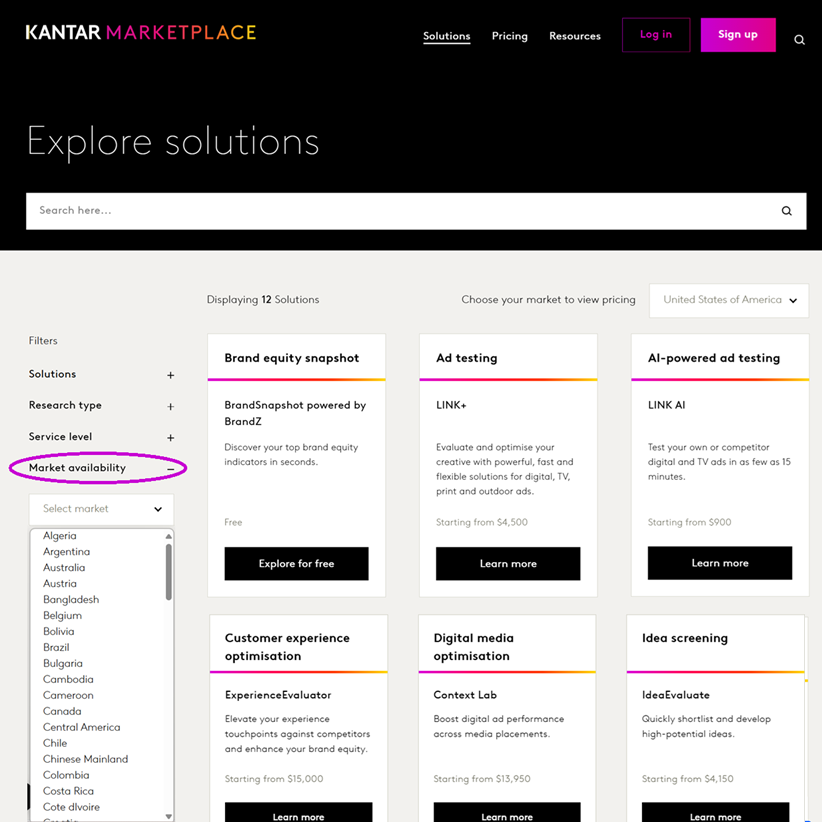Select Chile in the market list

pyautogui.click(x=55, y=743)
